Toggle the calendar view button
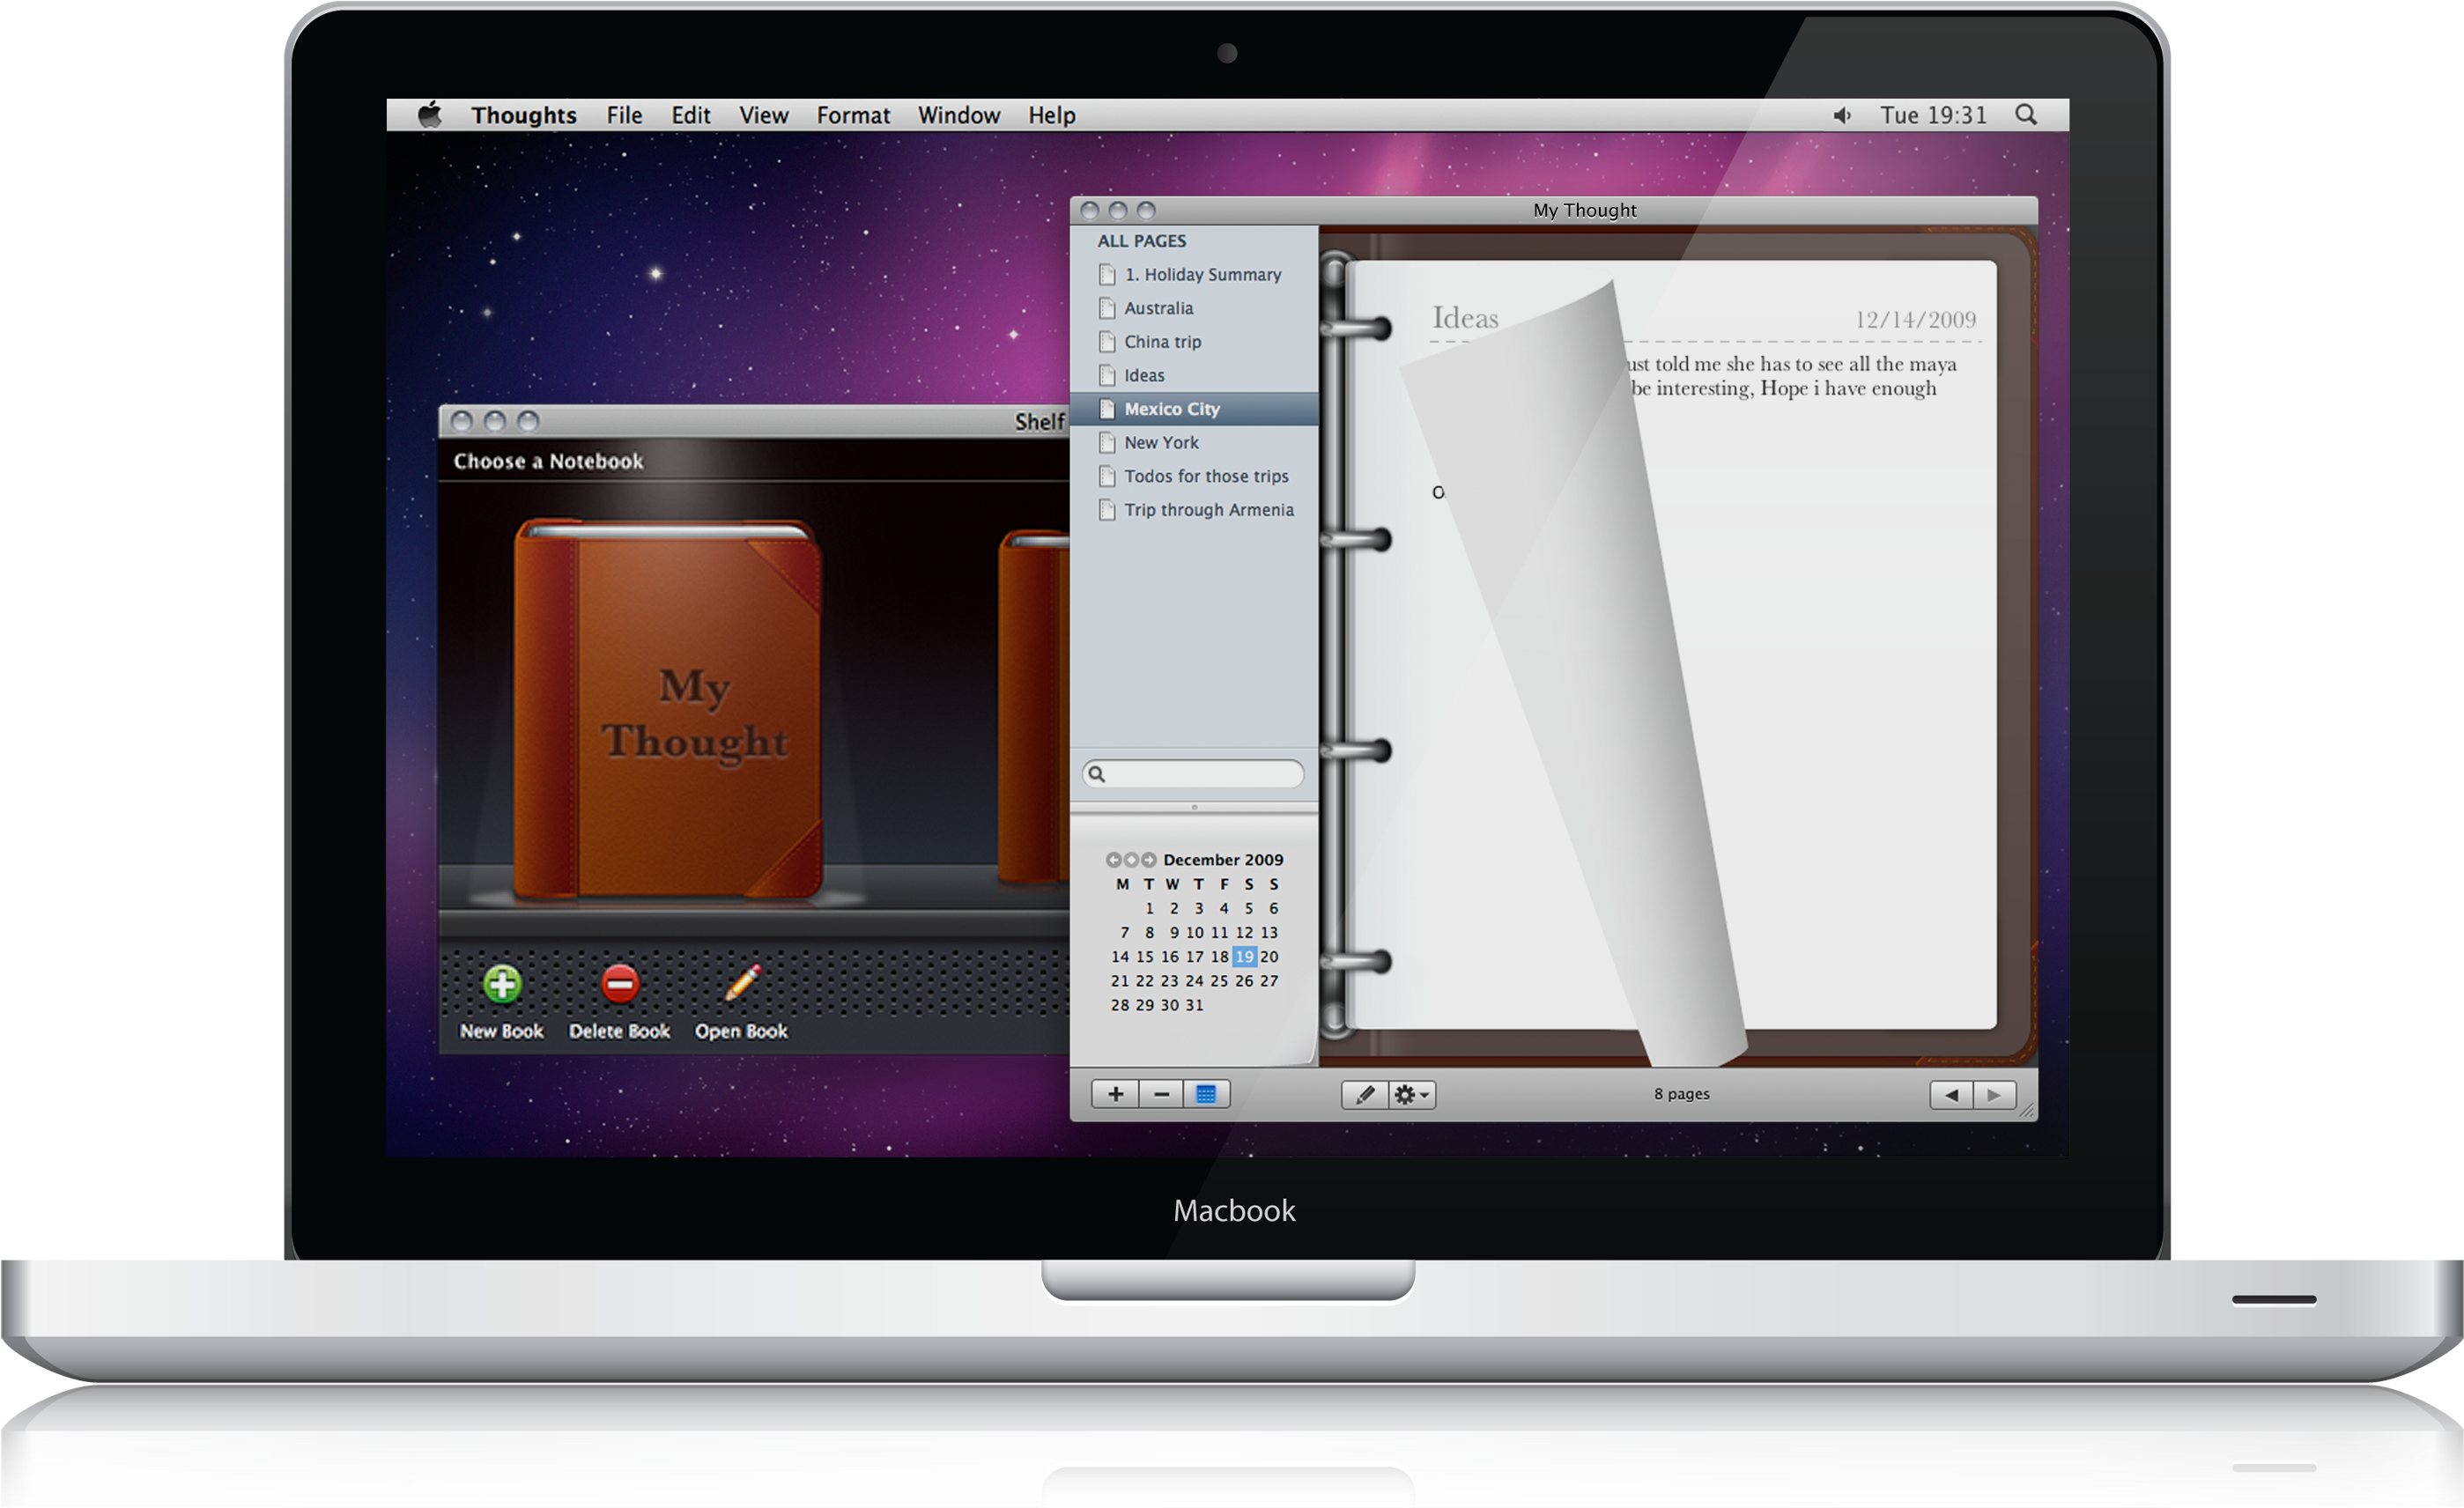 coord(1207,1095)
